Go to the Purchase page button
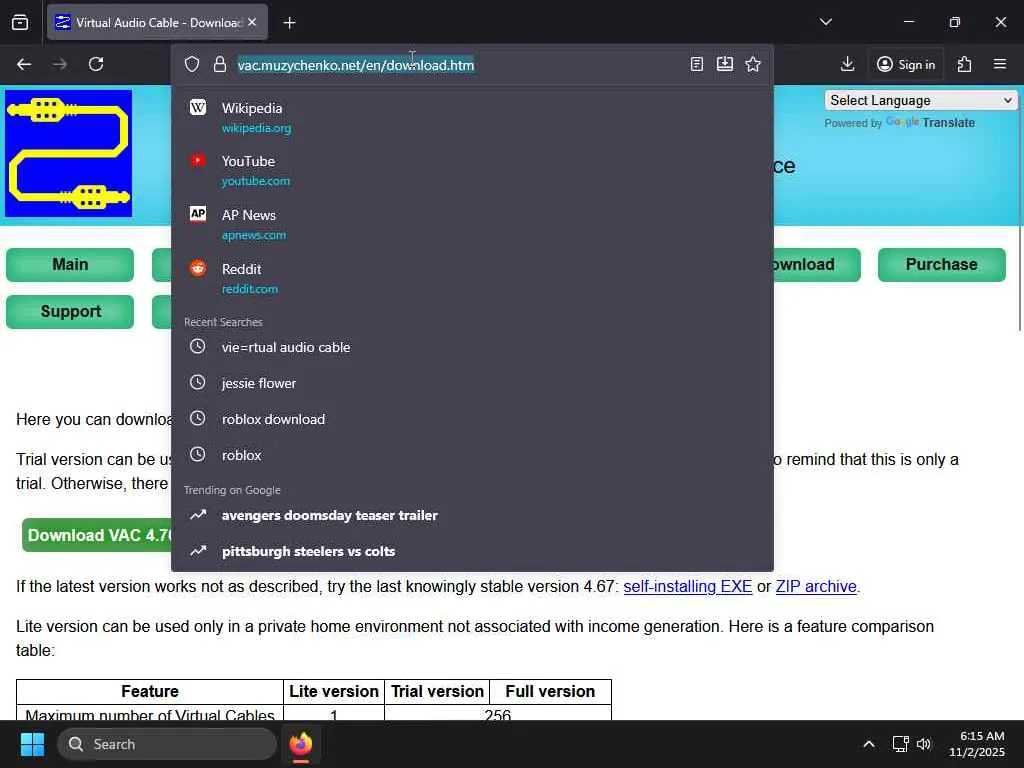 941,264
